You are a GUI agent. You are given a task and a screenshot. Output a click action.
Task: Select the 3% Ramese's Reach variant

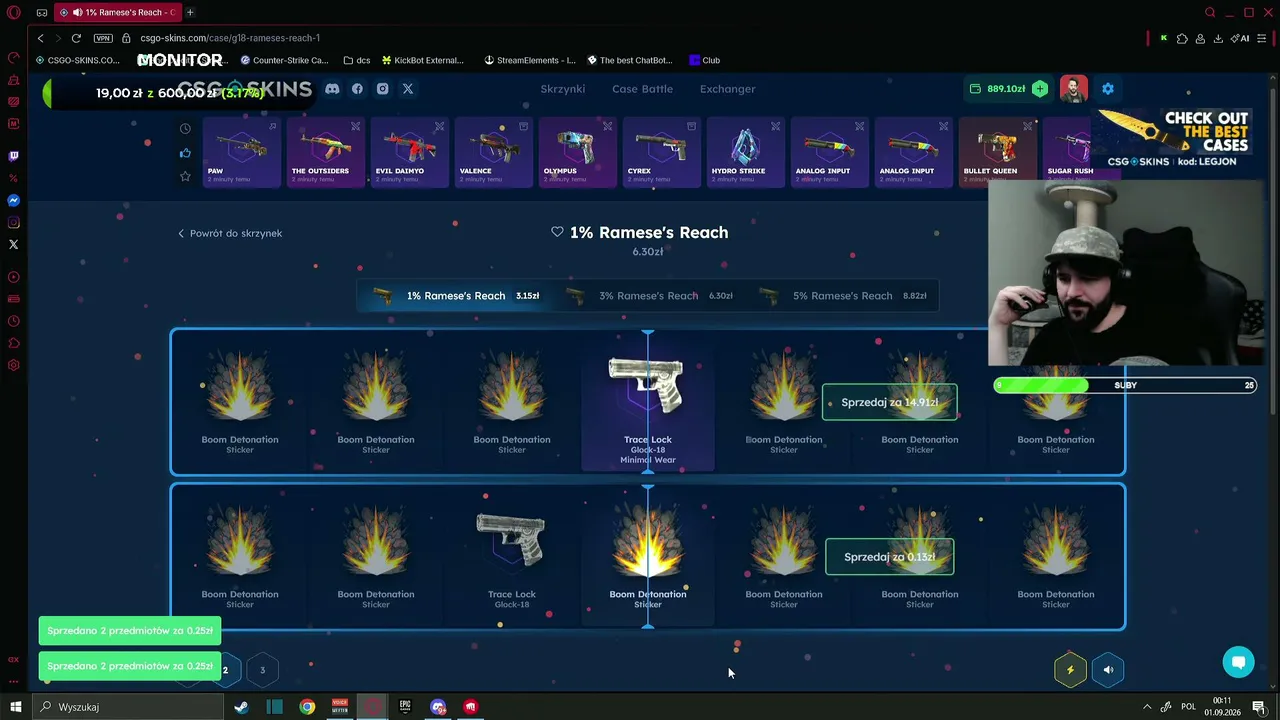point(648,296)
